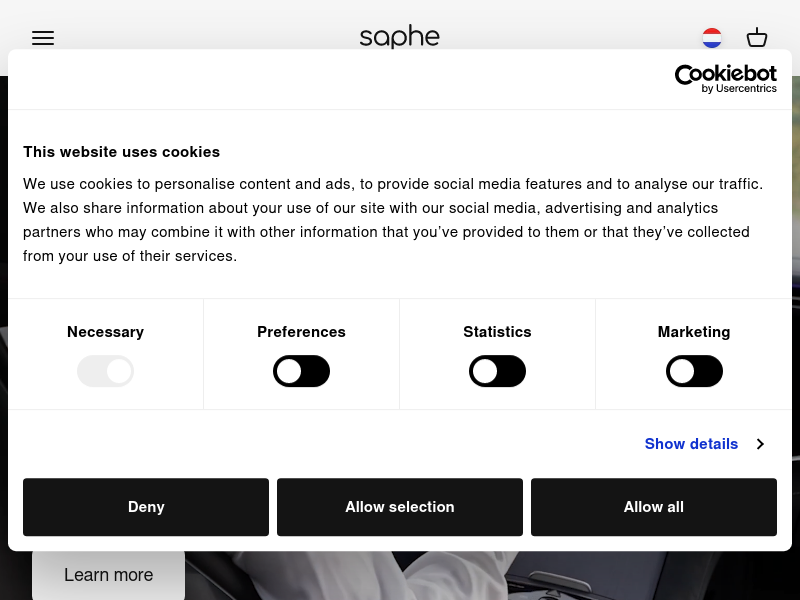Image resolution: width=800 pixels, height=600 pixels.
Task: Enable the Statistics cookies switch
Action: (497, 371)
